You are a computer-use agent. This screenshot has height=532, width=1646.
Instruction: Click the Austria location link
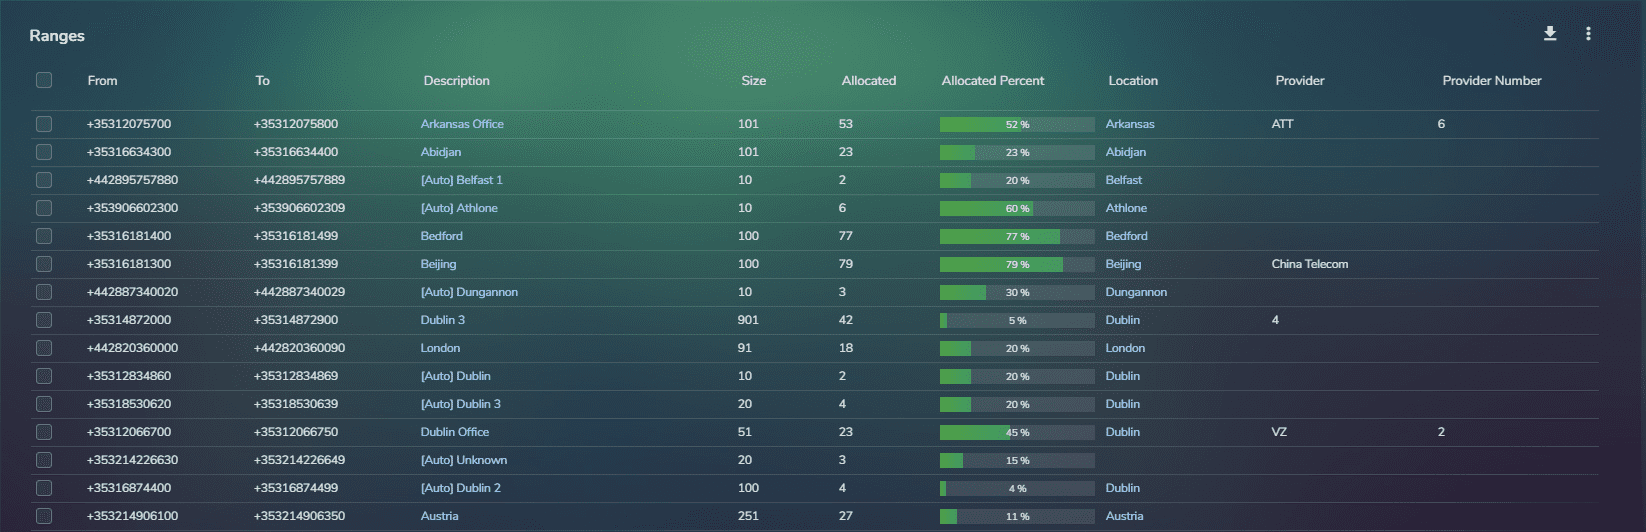(1124, 516)
